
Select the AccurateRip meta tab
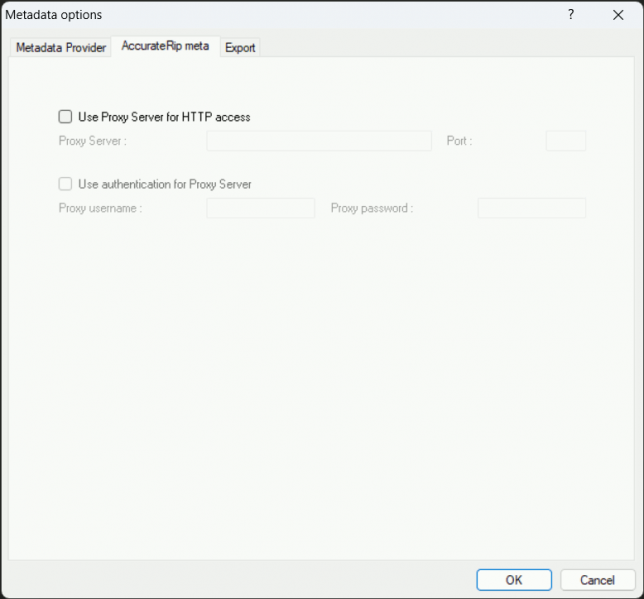point(165,46)
